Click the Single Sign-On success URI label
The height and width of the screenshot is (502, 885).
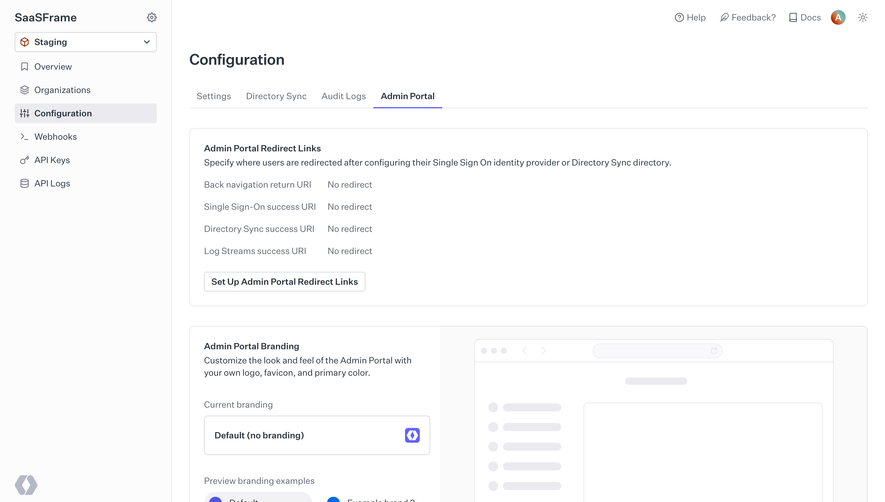(260, 207)
